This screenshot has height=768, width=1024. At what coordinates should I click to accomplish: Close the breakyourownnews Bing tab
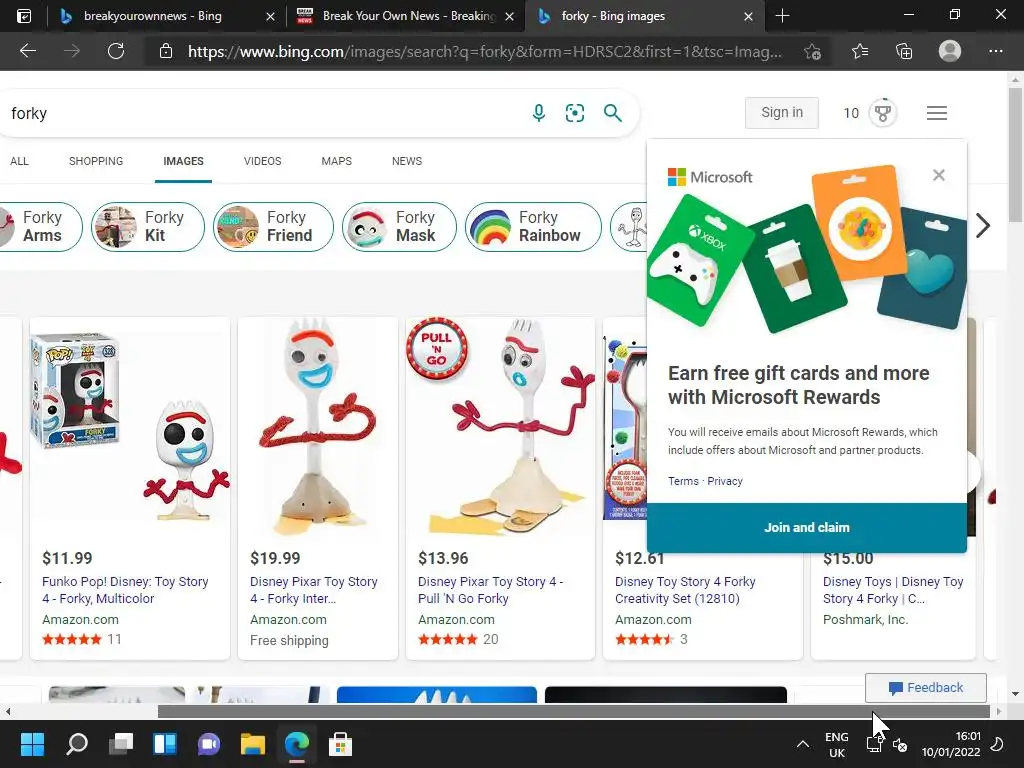click(x=270, y=16)
